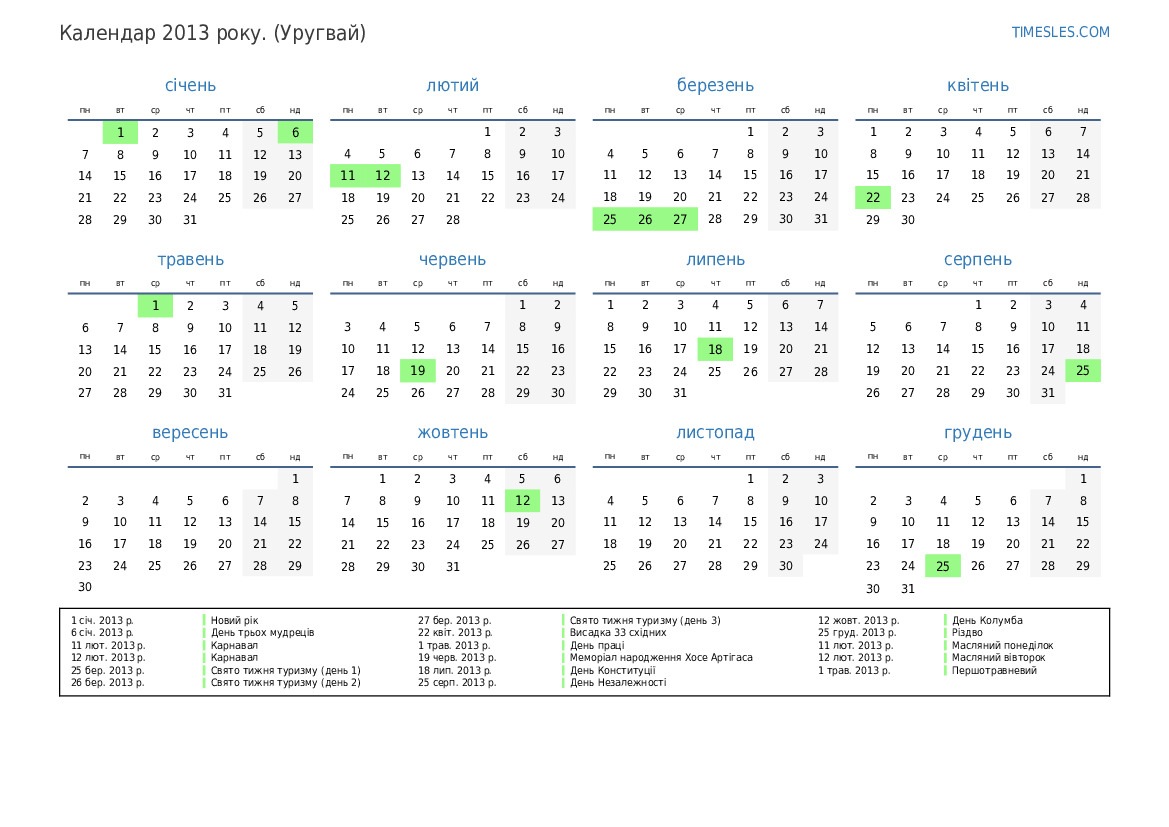Click legend date '25 серп. 2013 р.'
The height and width of the screenshot is (827, 1169).
tap(457, 682)
